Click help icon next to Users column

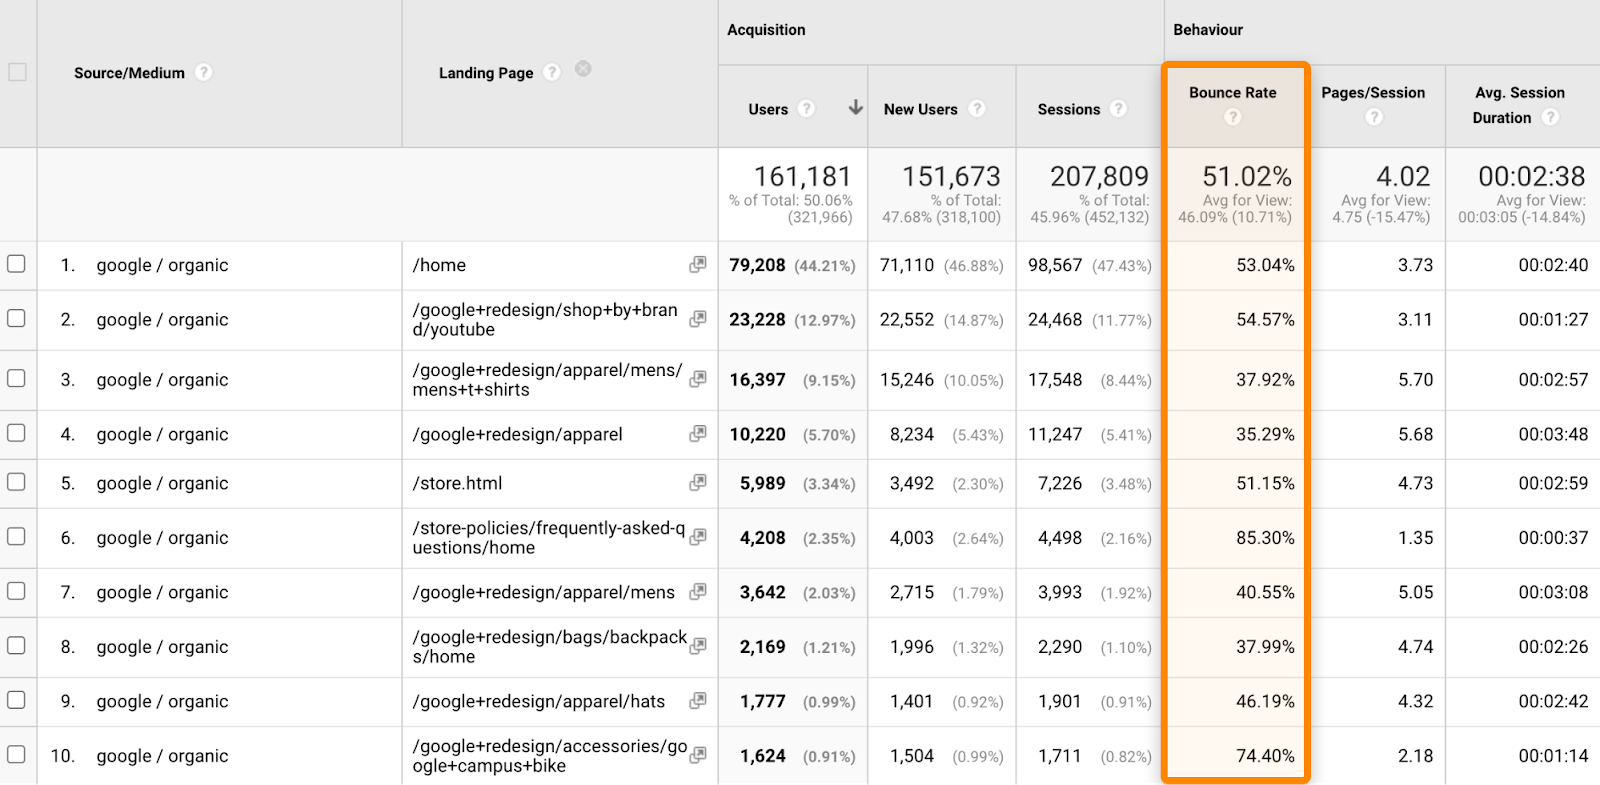click(807, 109)
